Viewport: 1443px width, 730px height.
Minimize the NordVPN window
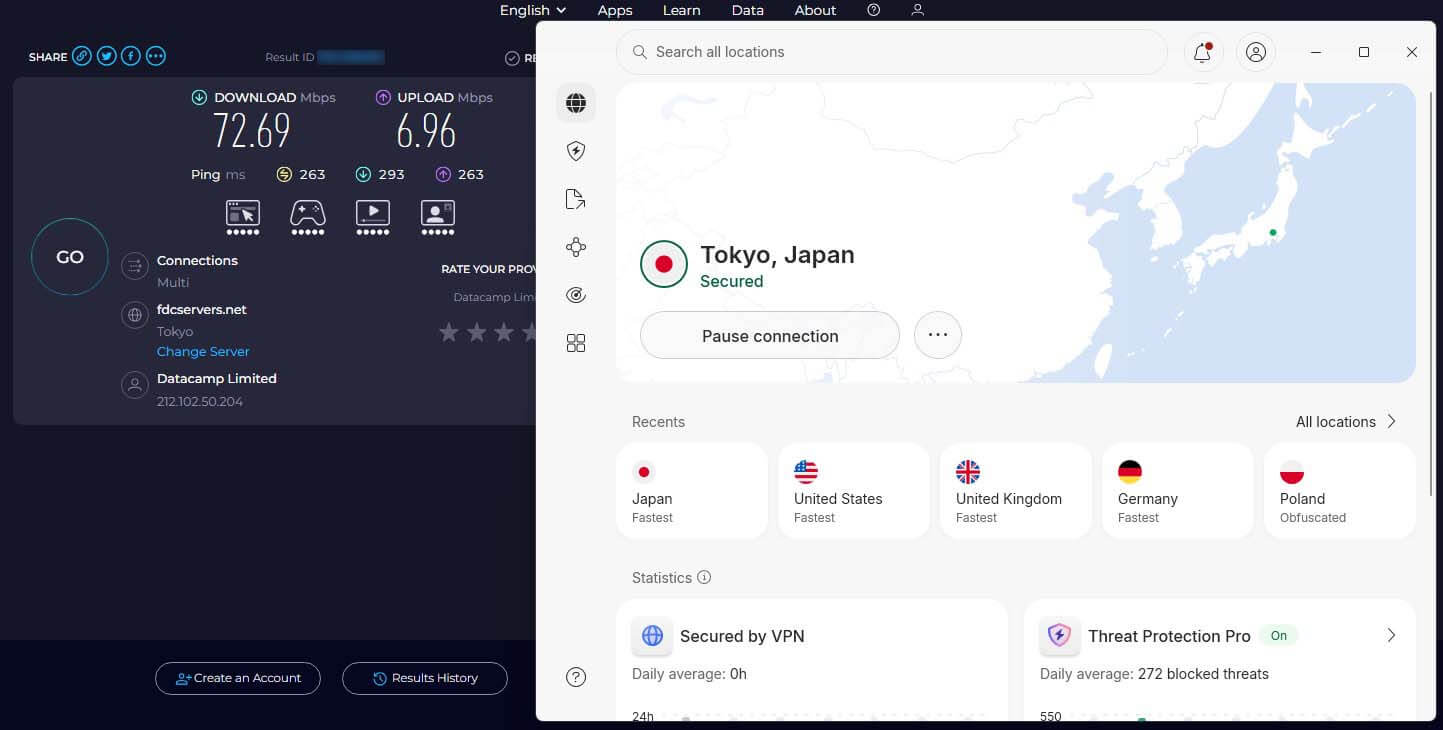click(x=1317, y=52)
